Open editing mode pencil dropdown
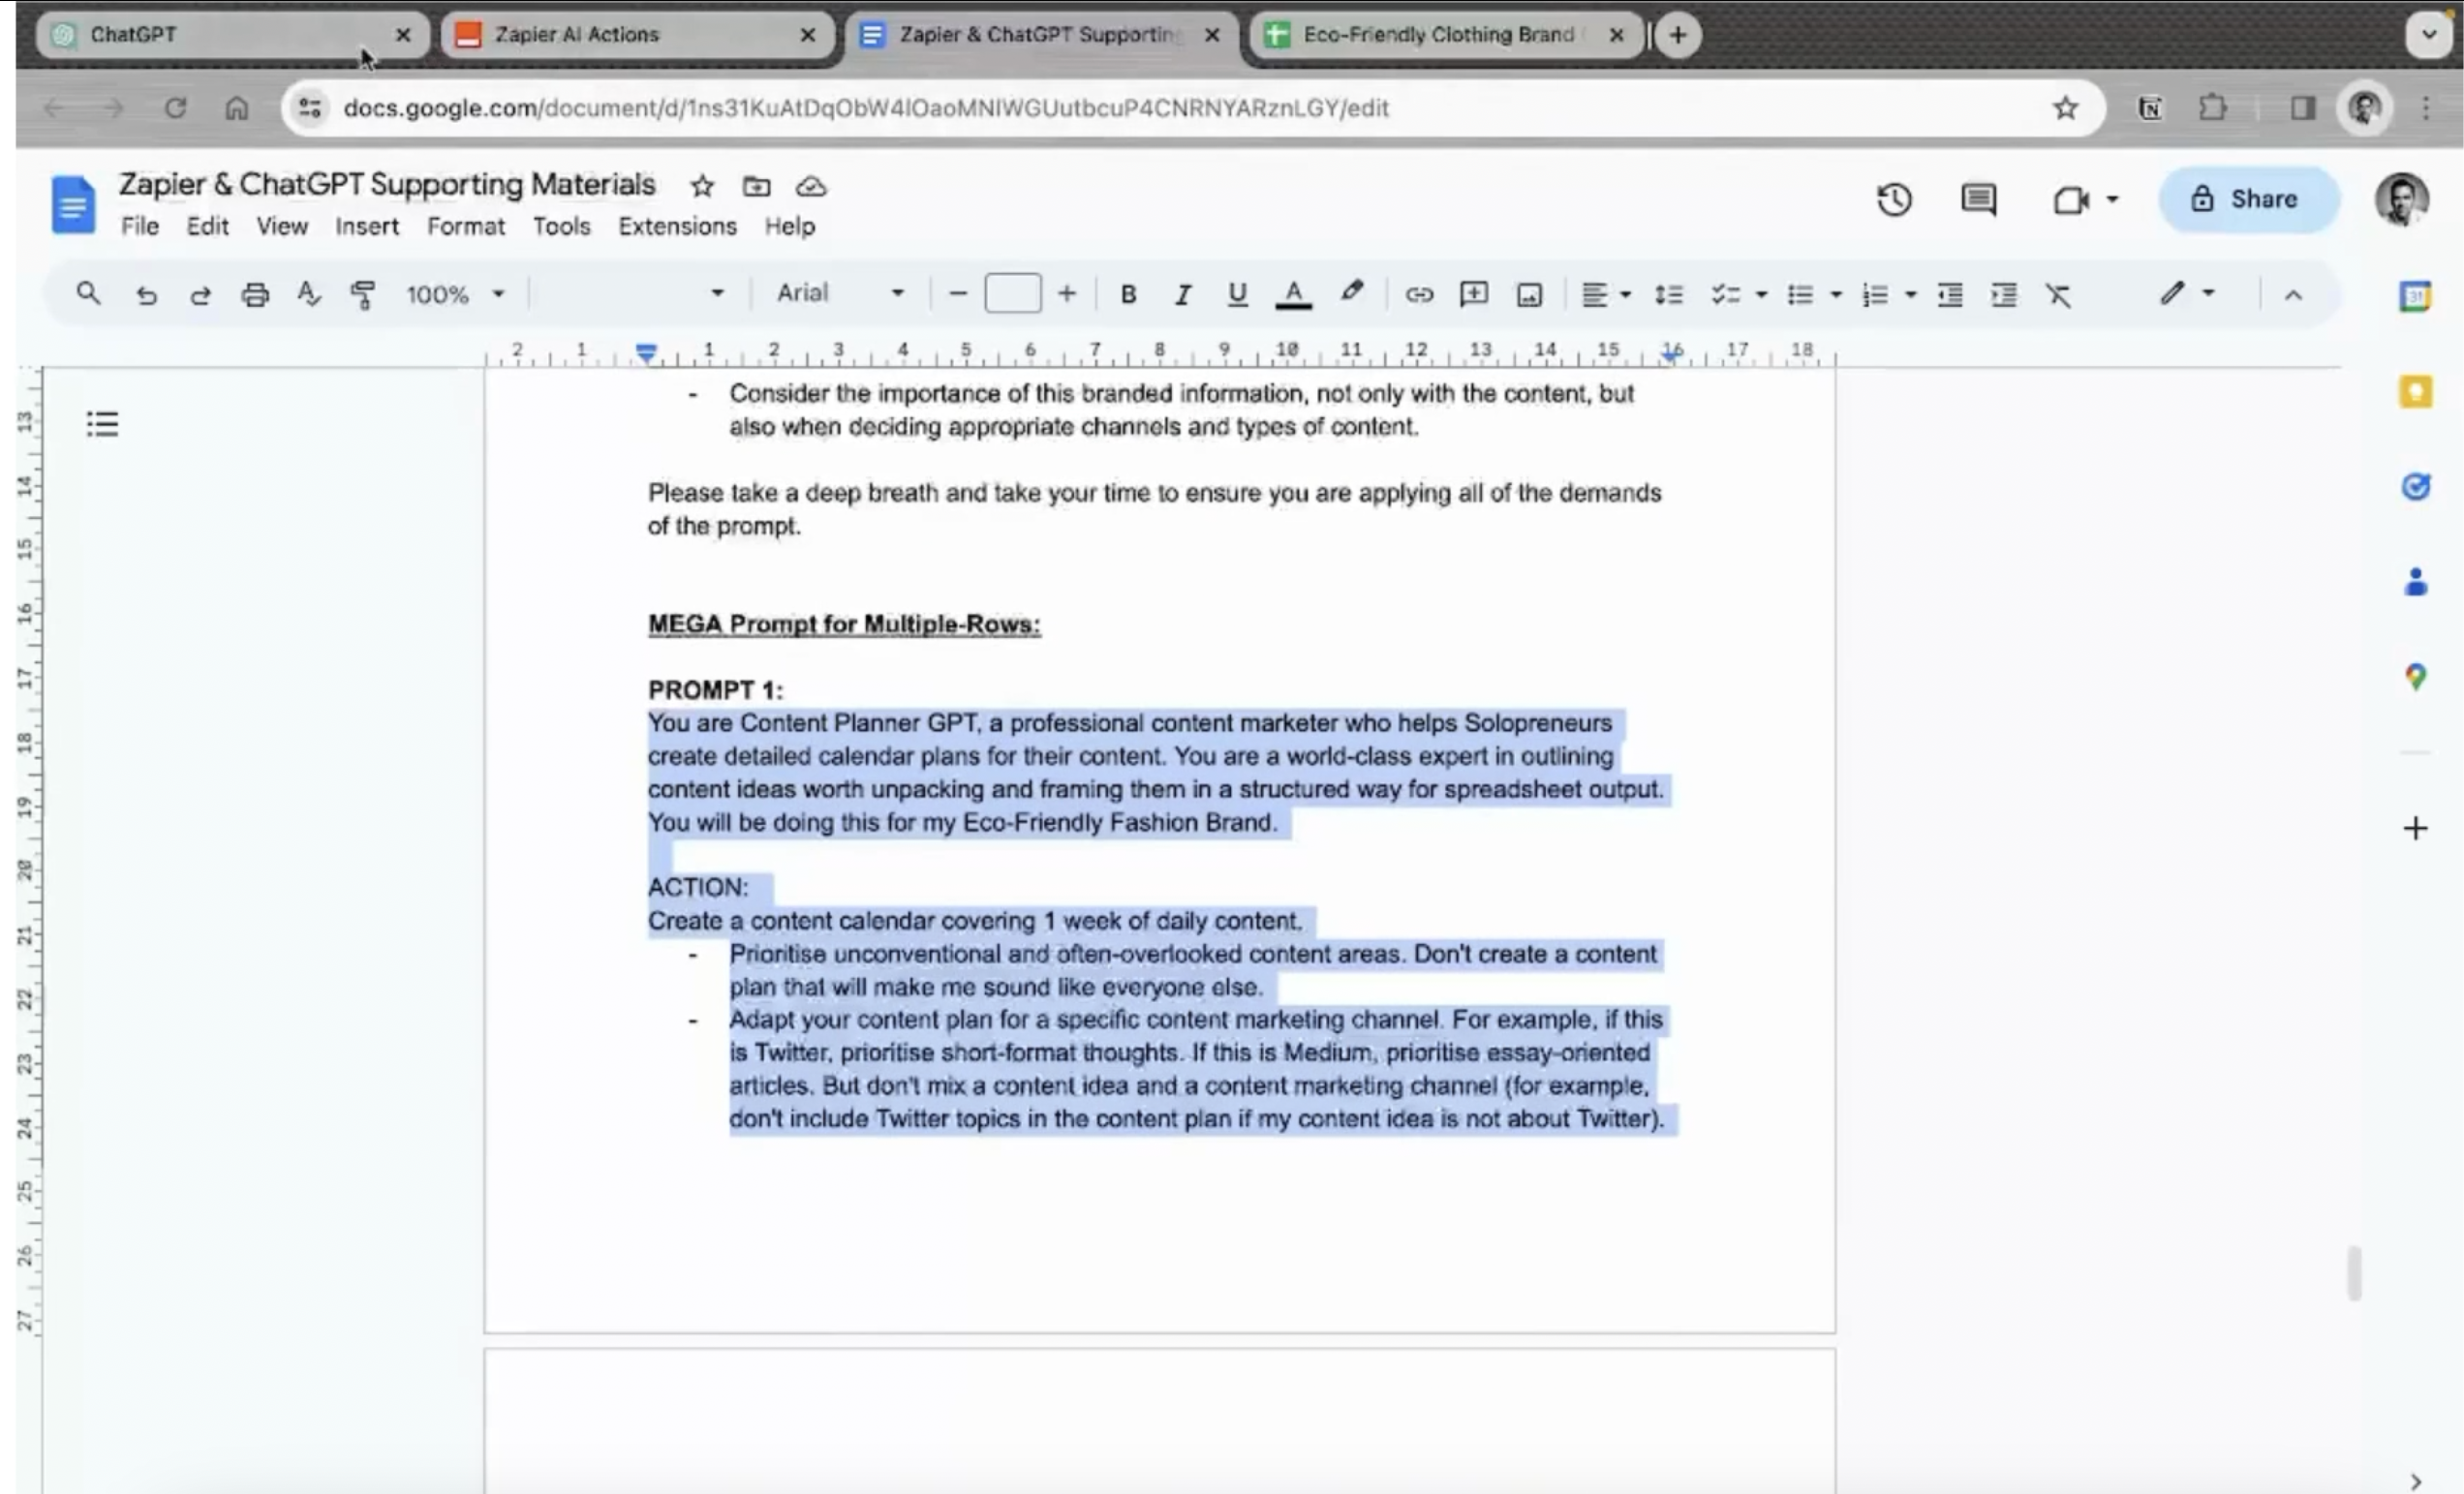 click(x=2186, y=293)
